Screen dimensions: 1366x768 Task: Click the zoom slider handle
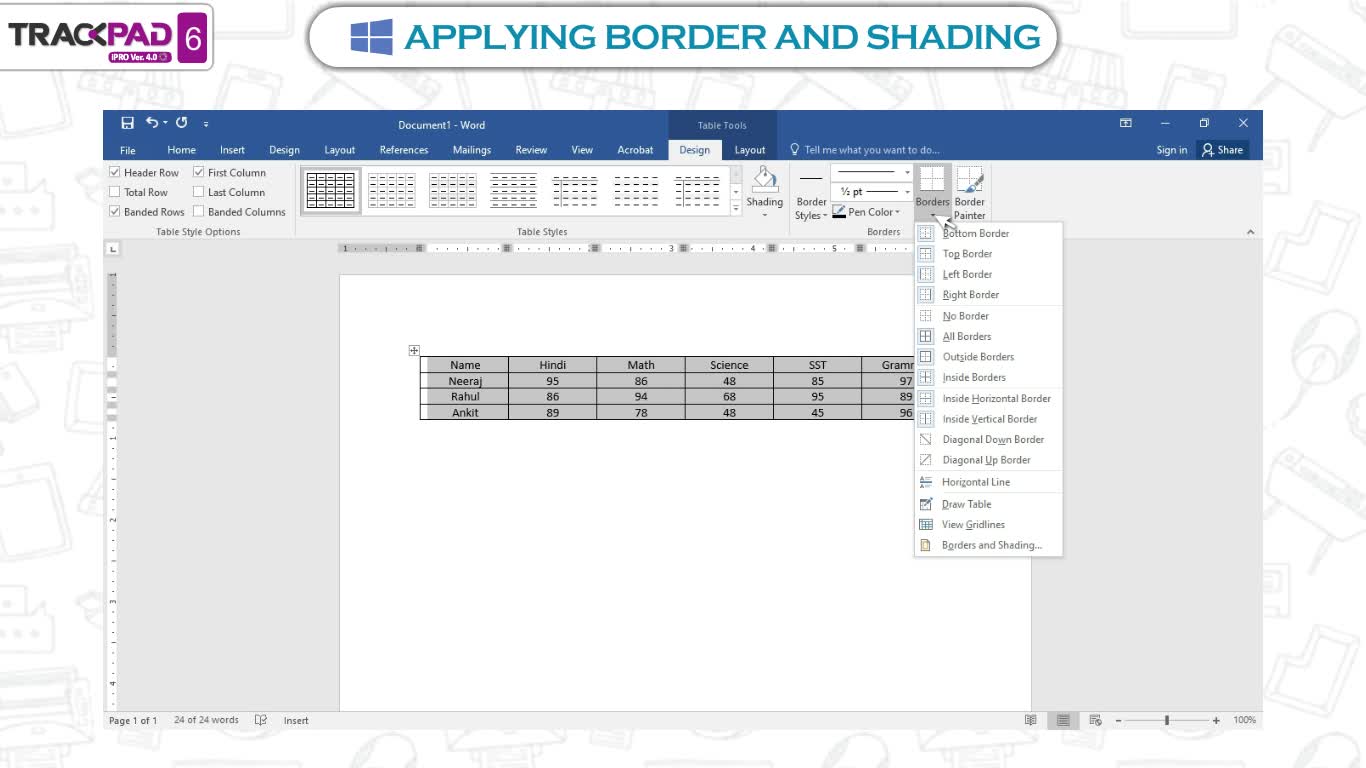tap(1167, 720)
